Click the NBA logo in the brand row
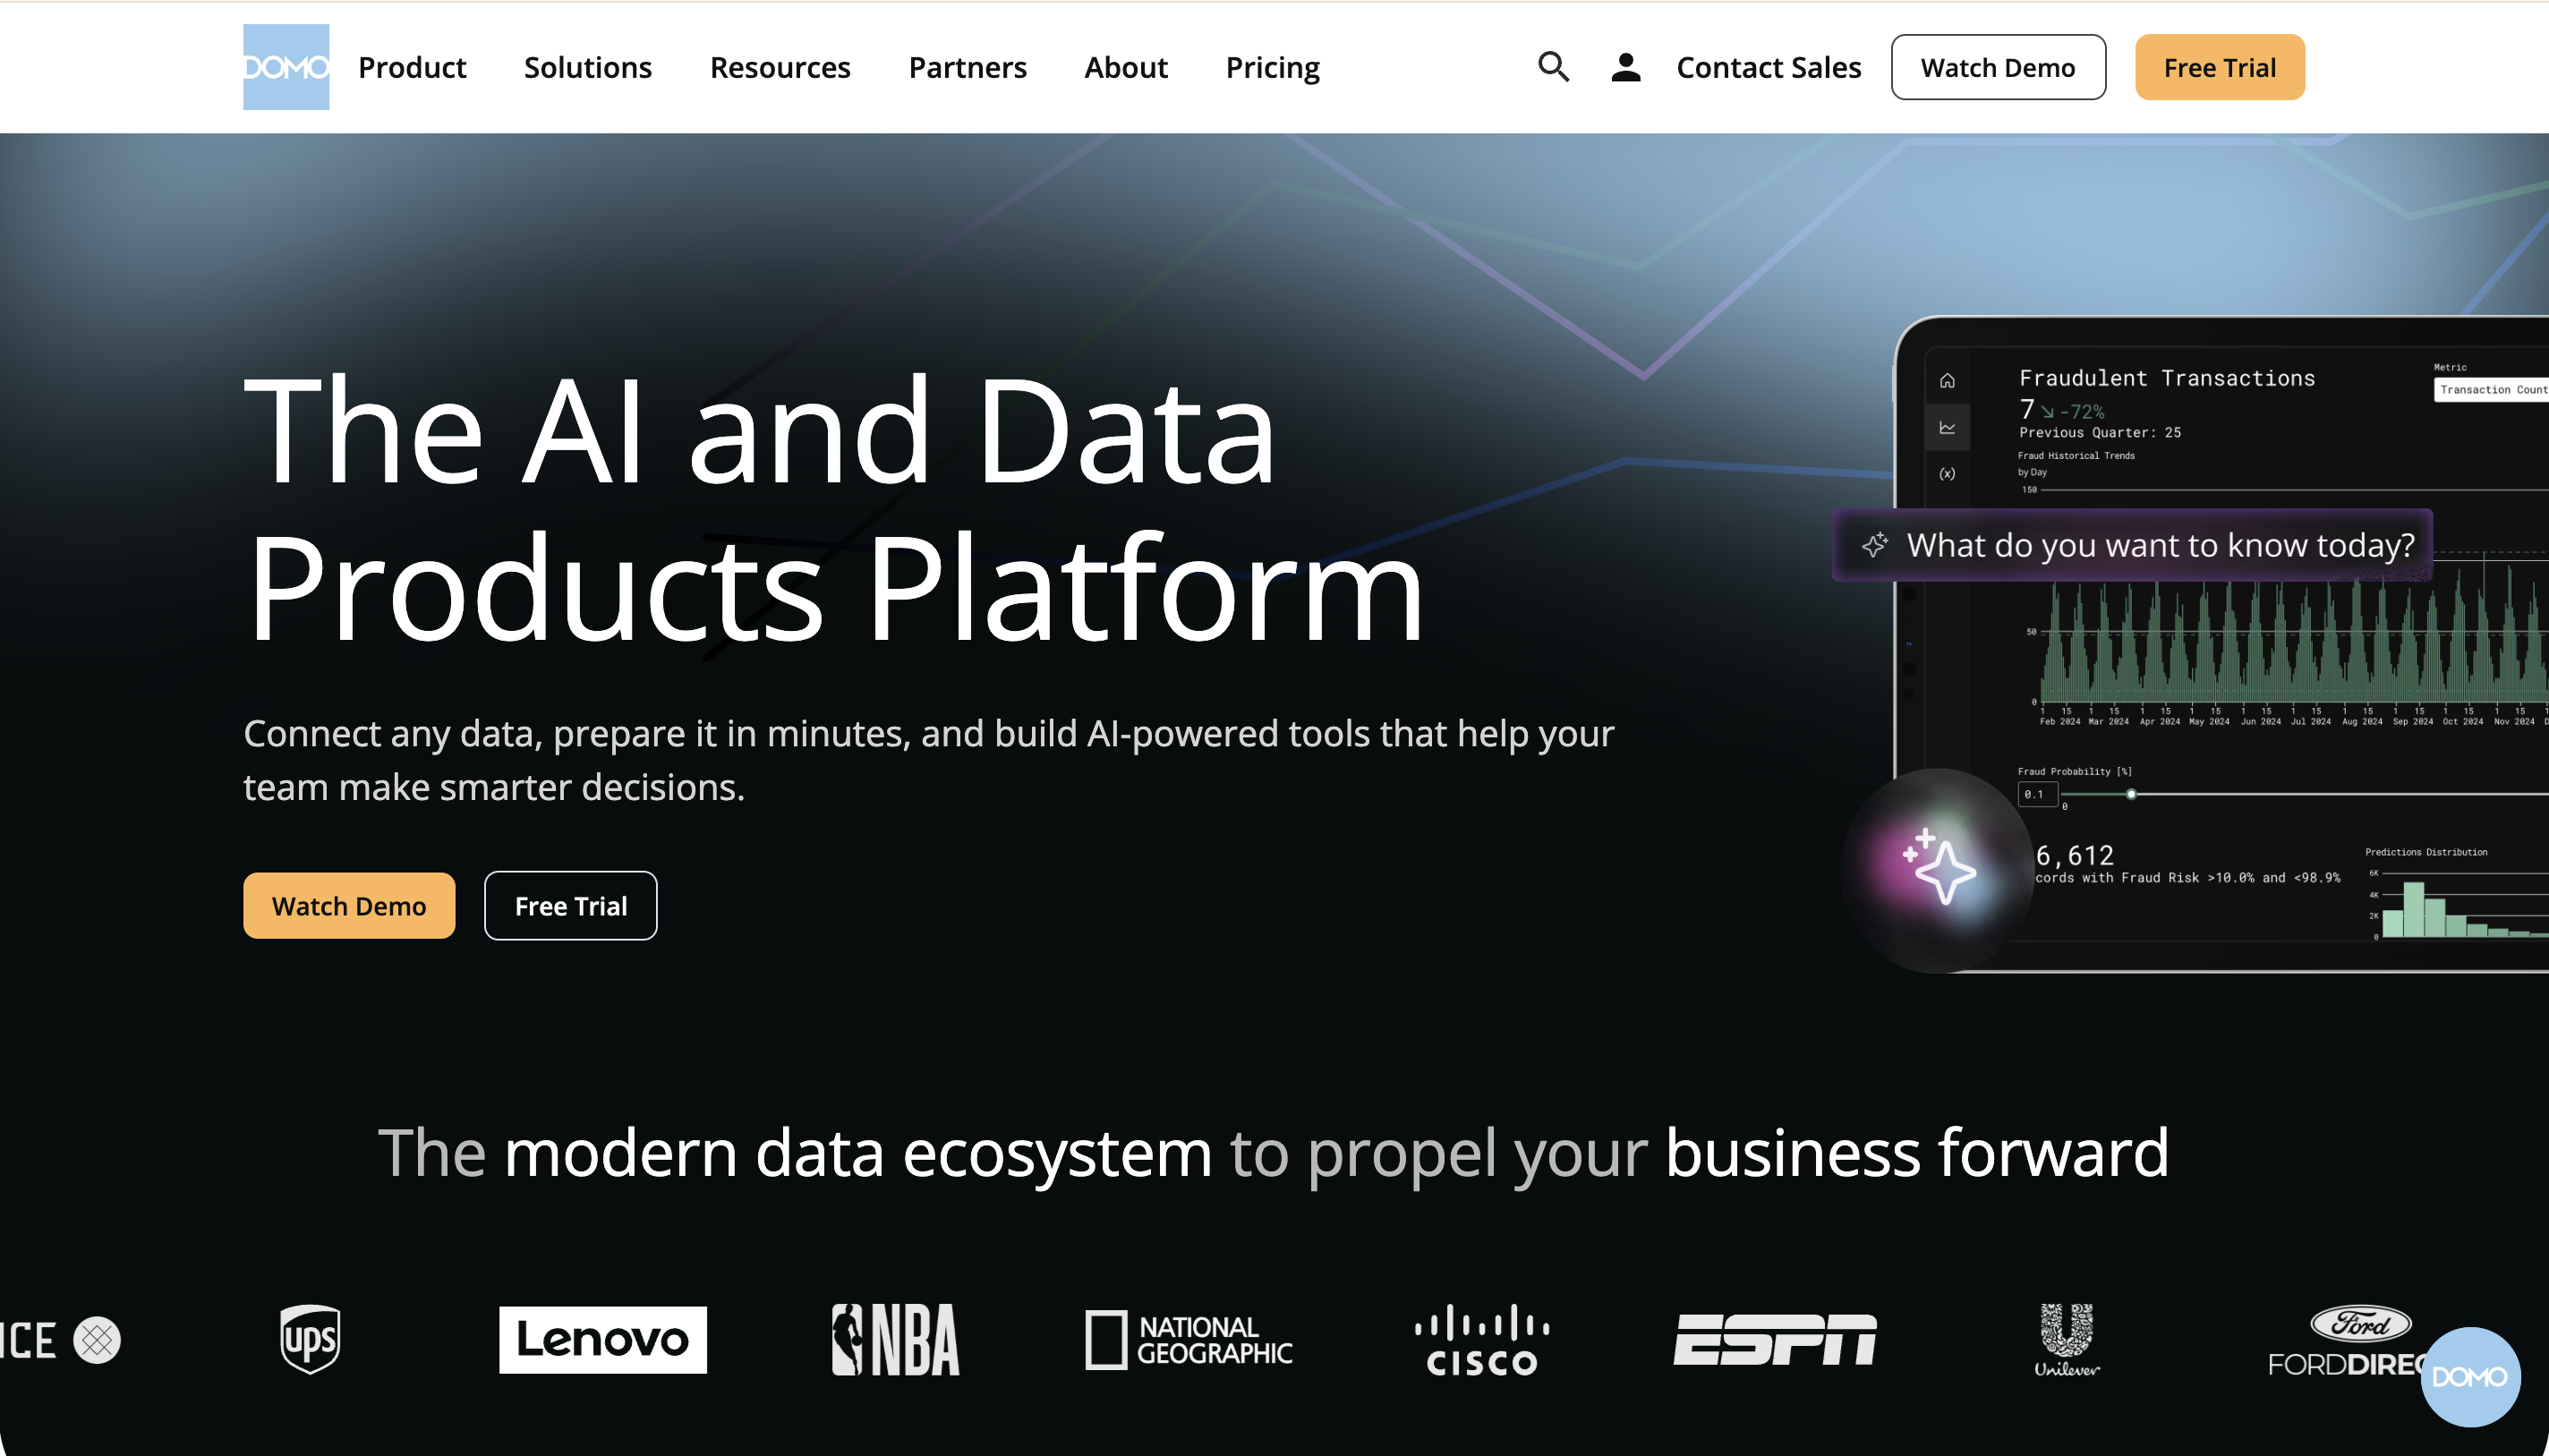 coord(893,1339)
